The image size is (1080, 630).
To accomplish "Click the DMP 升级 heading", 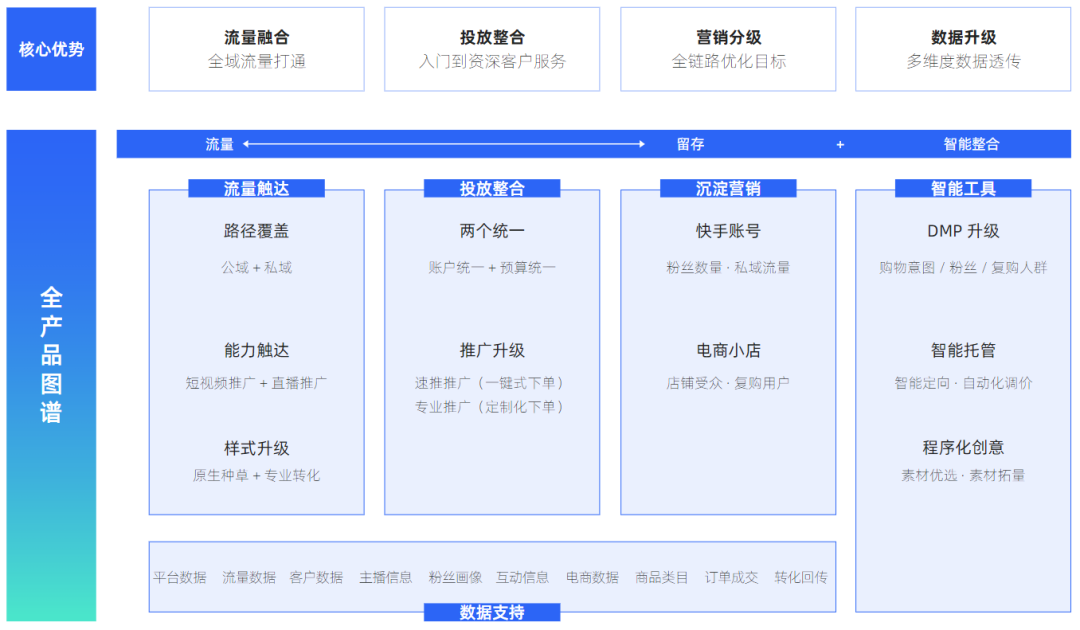I will point(963,231).
